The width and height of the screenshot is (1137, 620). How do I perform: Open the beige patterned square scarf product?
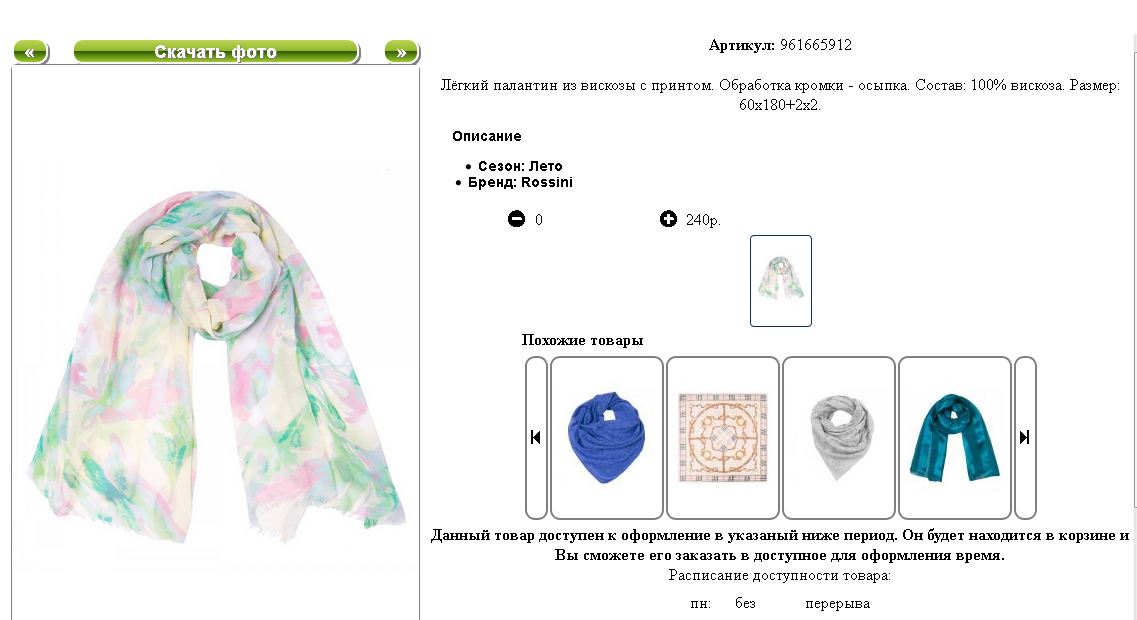(x=723, y=437)
